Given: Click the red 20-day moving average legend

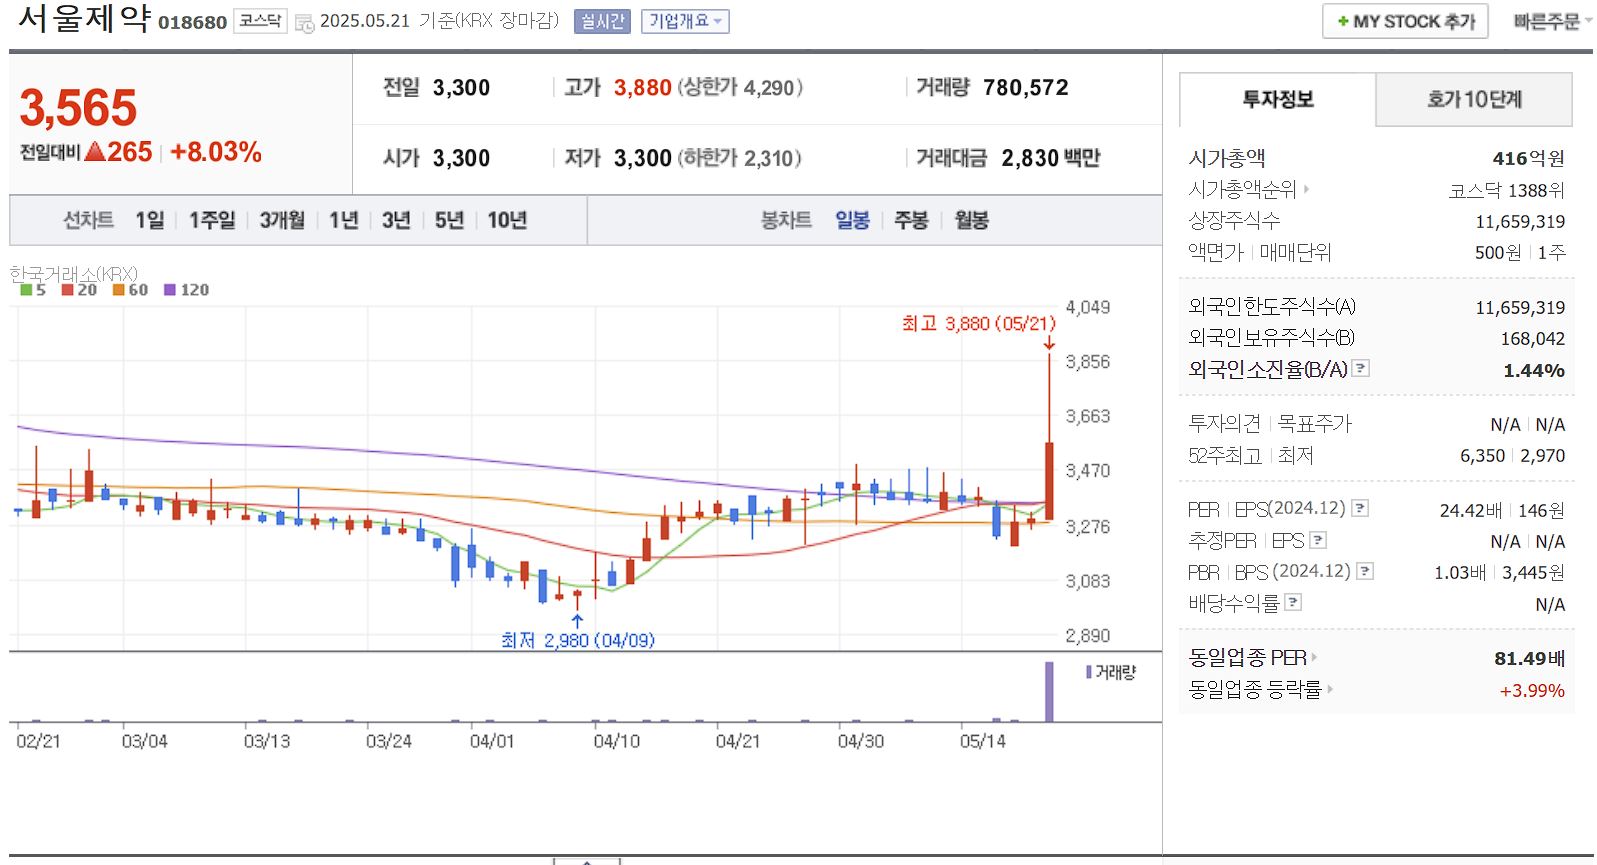Looking at the screenshot, I should tap(79, 290).
